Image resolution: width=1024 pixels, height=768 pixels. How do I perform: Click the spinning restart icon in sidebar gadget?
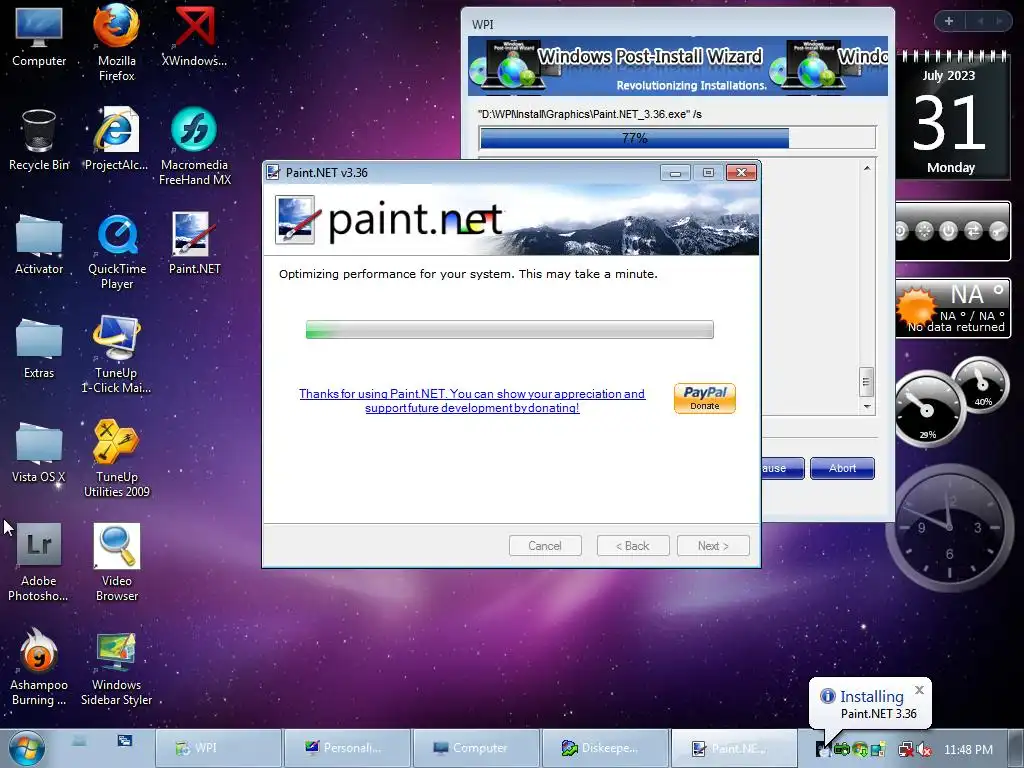(924, 231)
